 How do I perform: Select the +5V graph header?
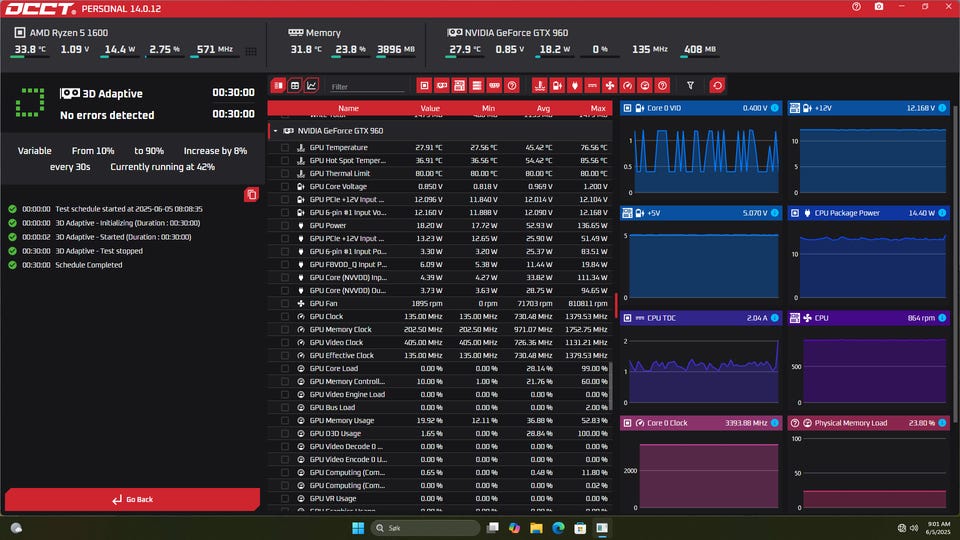coord(701,213)
